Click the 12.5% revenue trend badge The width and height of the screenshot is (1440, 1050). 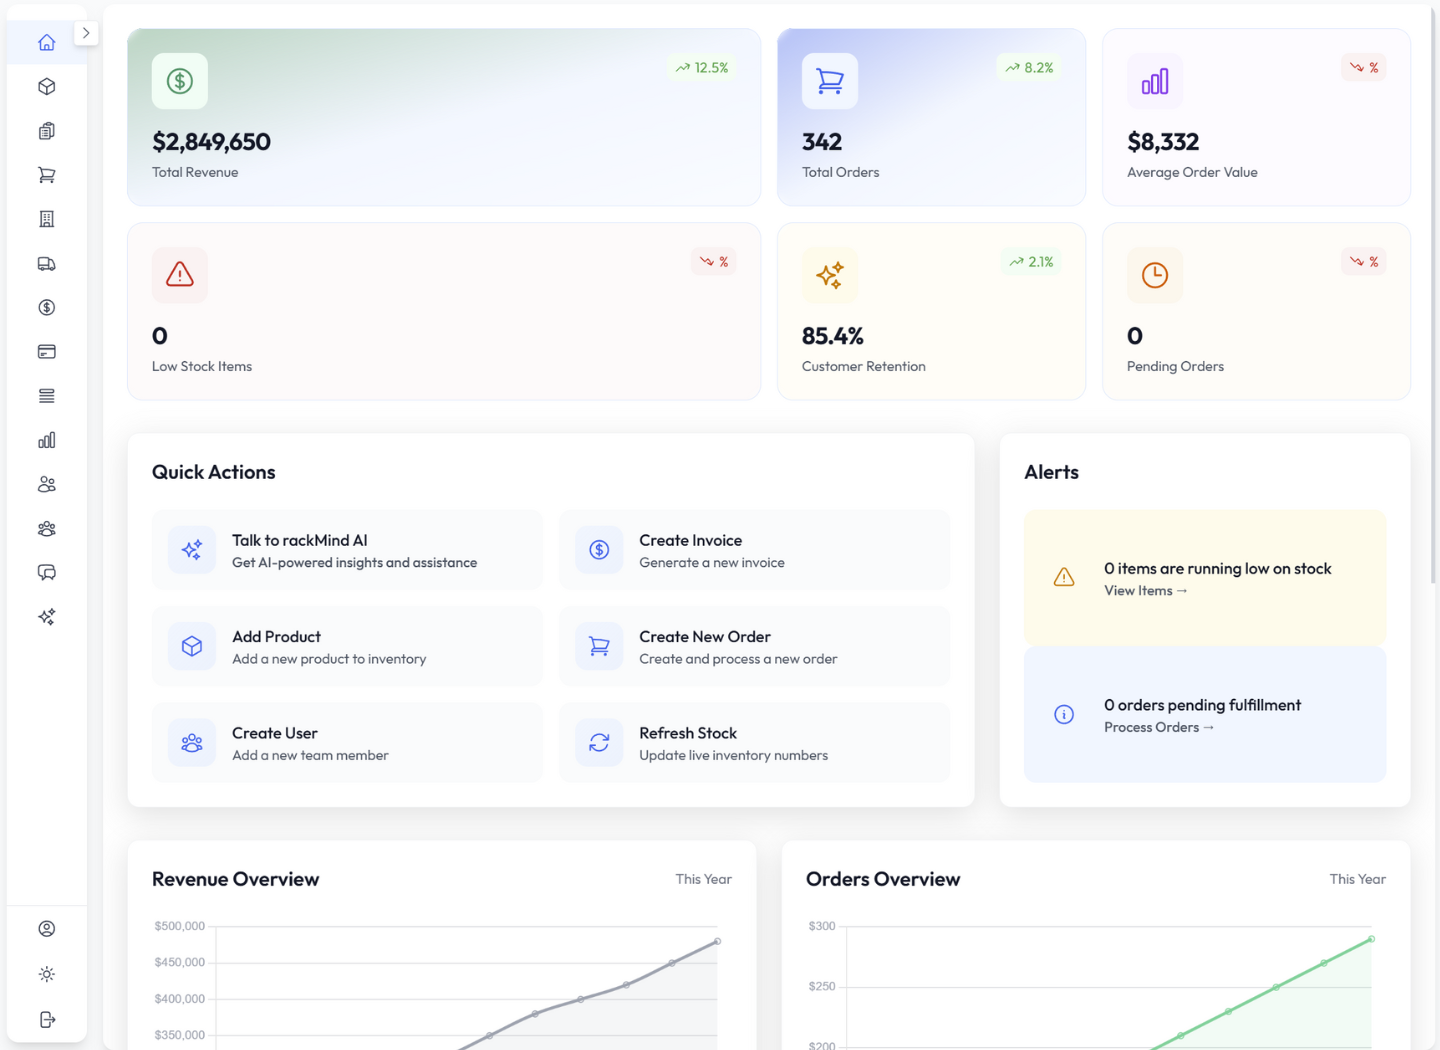click(x=702, y=68)
